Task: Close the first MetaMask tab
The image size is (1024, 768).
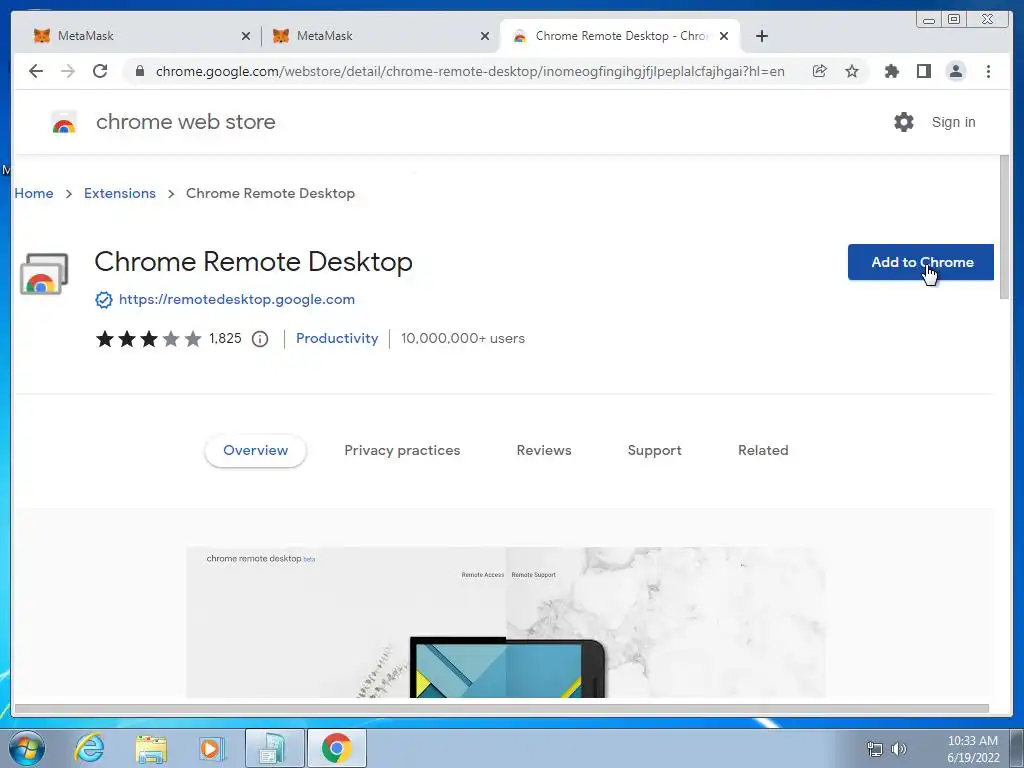Action: [246, 37]
